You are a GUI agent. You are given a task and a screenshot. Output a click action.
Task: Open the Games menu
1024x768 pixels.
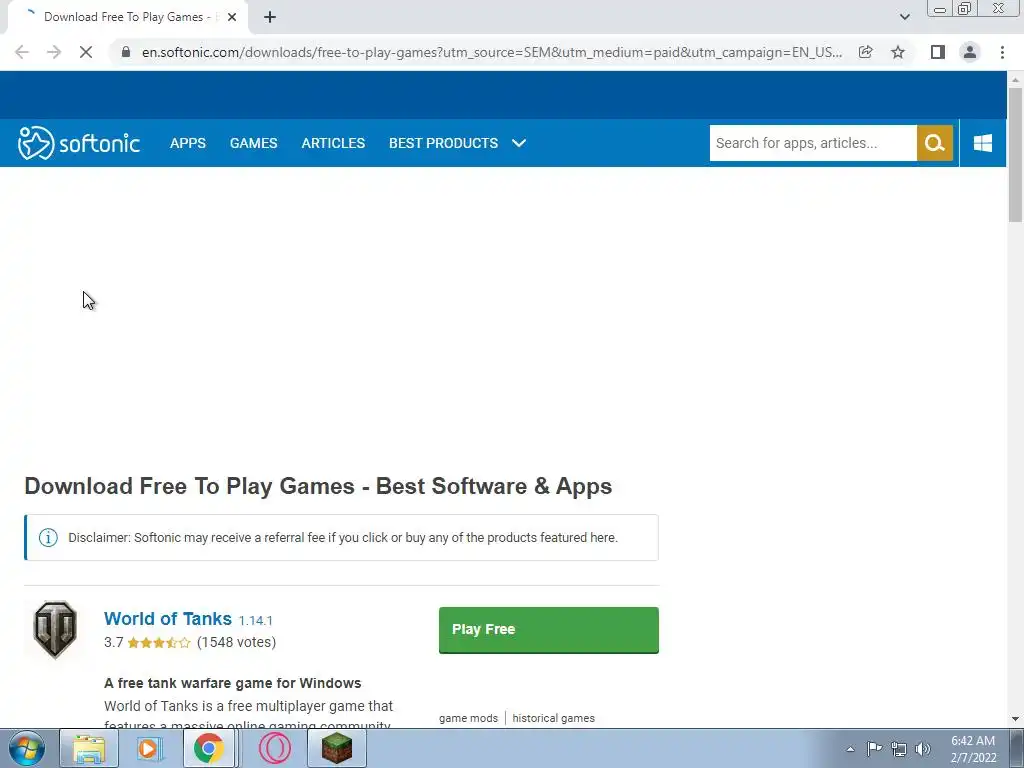(x=253, y=143)
